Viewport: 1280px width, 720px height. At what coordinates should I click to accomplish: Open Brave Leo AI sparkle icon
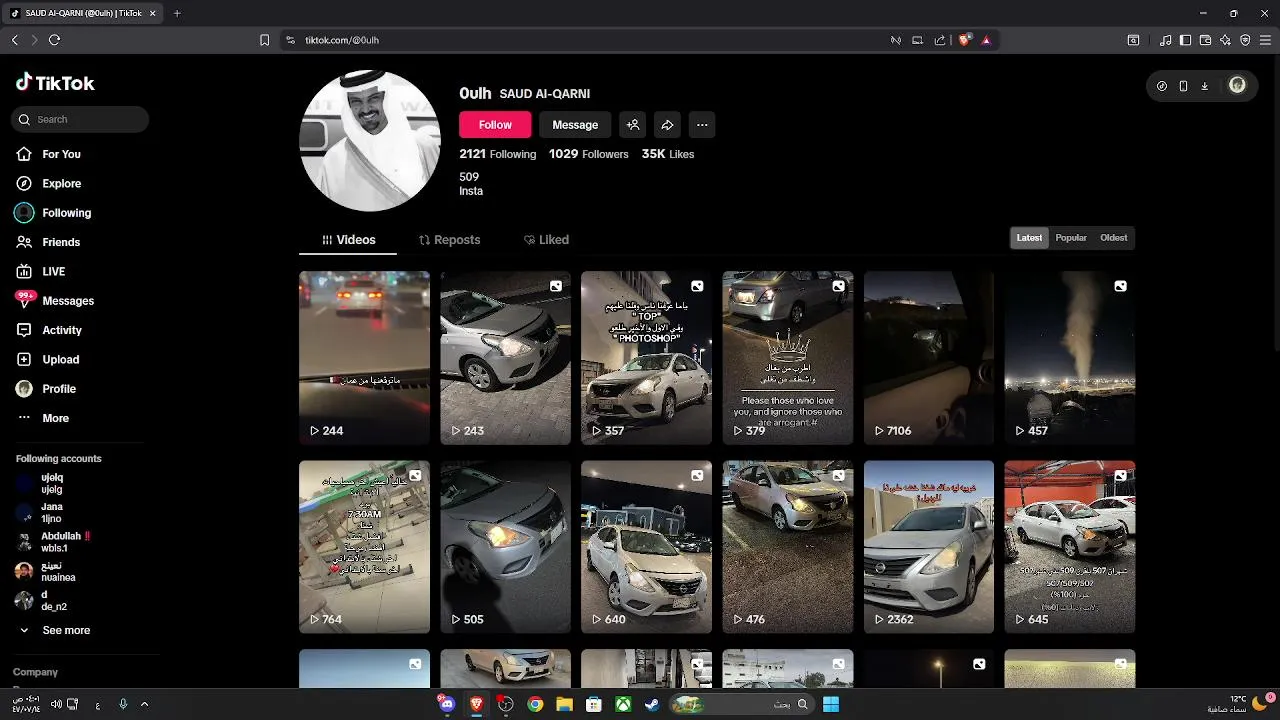[x=1225, y=40]
